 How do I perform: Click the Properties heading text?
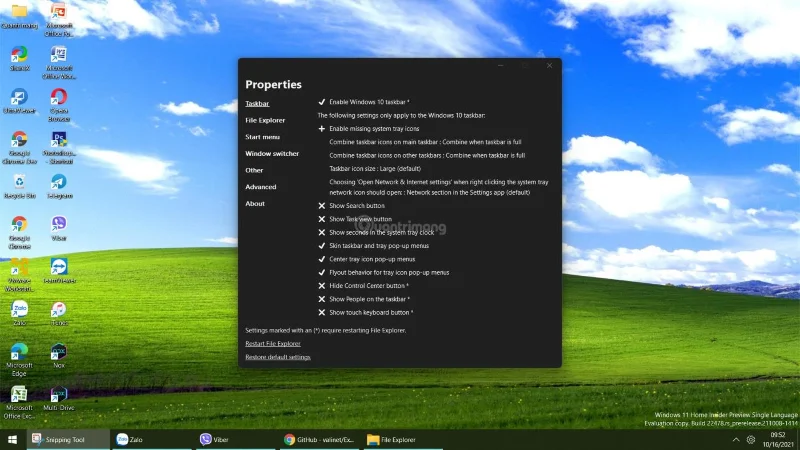point(273,85)
